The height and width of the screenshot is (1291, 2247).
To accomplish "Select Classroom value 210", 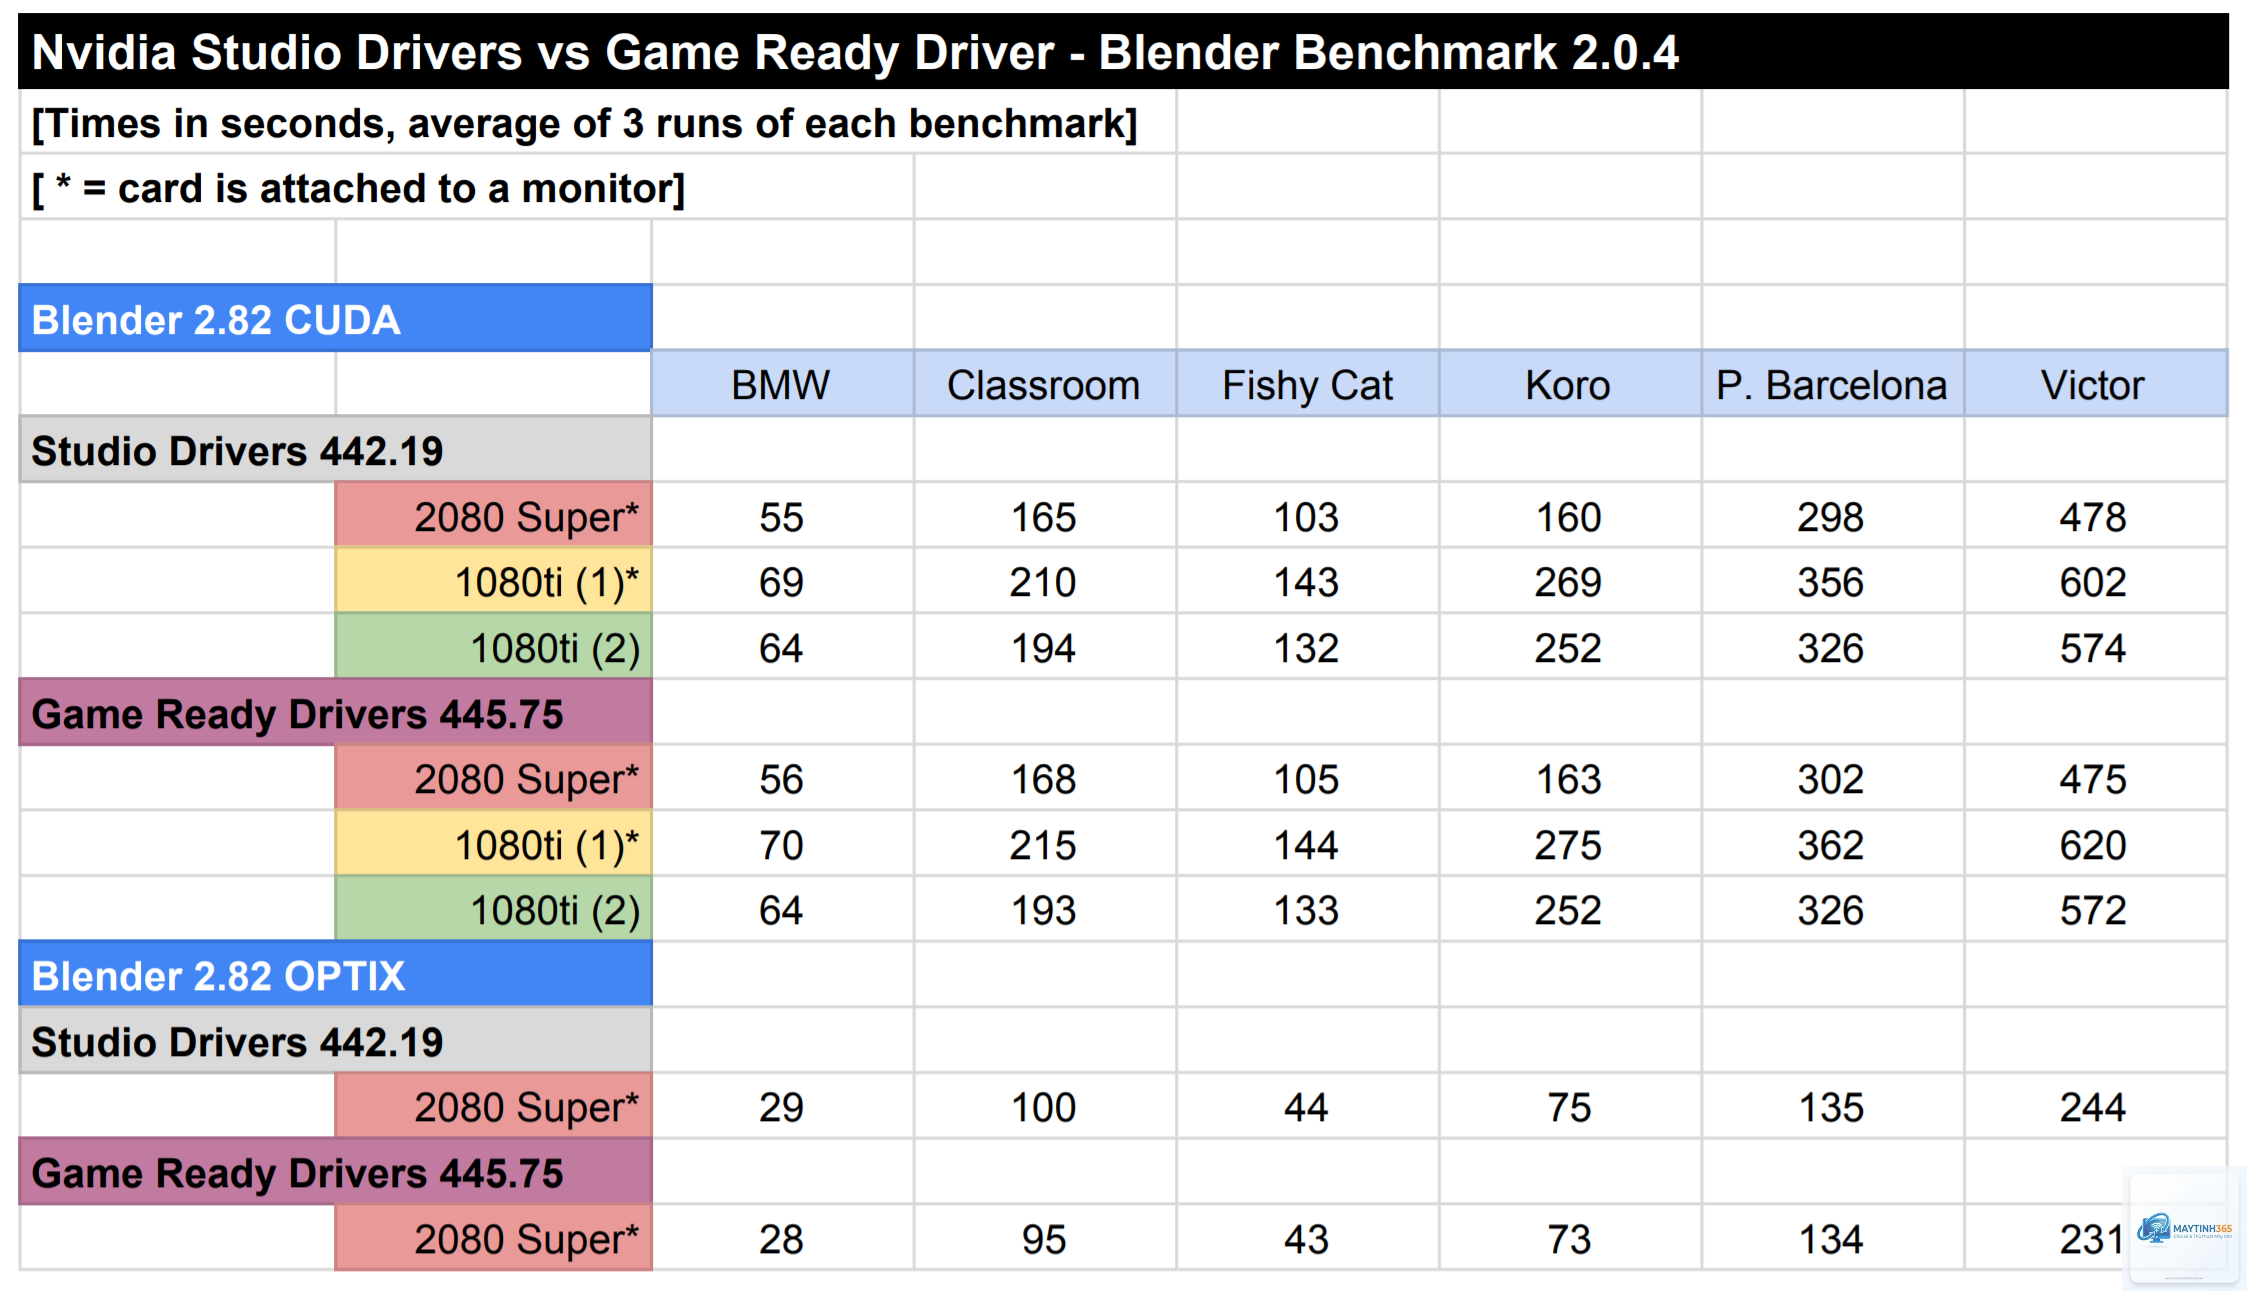I will click(x=1044, y=582).
